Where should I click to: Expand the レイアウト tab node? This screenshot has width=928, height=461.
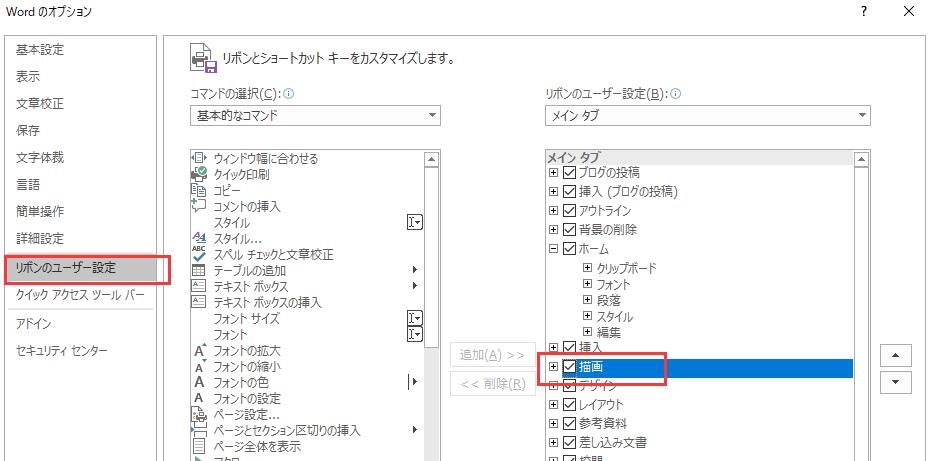[x=553, y=405]
